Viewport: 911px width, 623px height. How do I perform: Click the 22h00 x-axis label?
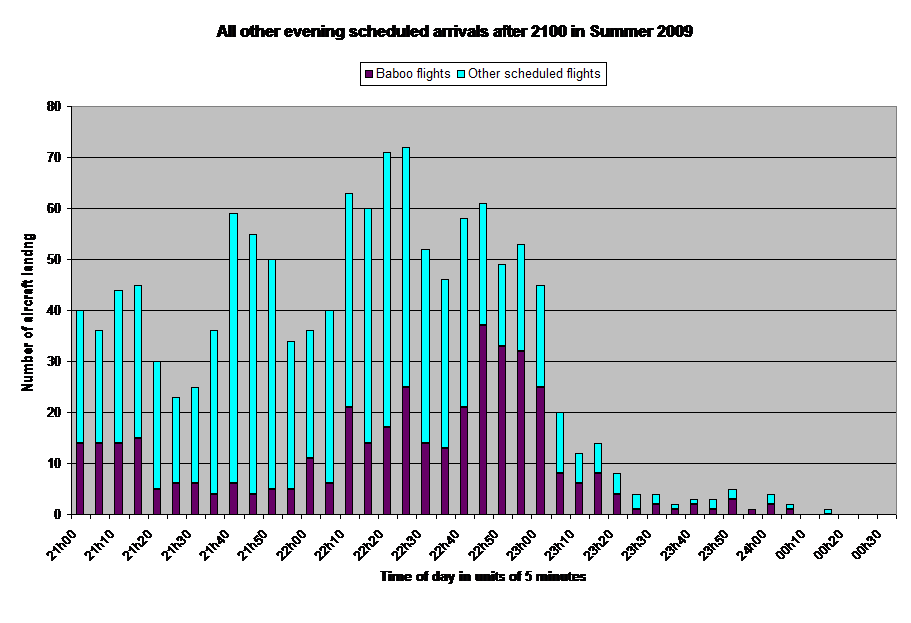click(x=292, y=545)
